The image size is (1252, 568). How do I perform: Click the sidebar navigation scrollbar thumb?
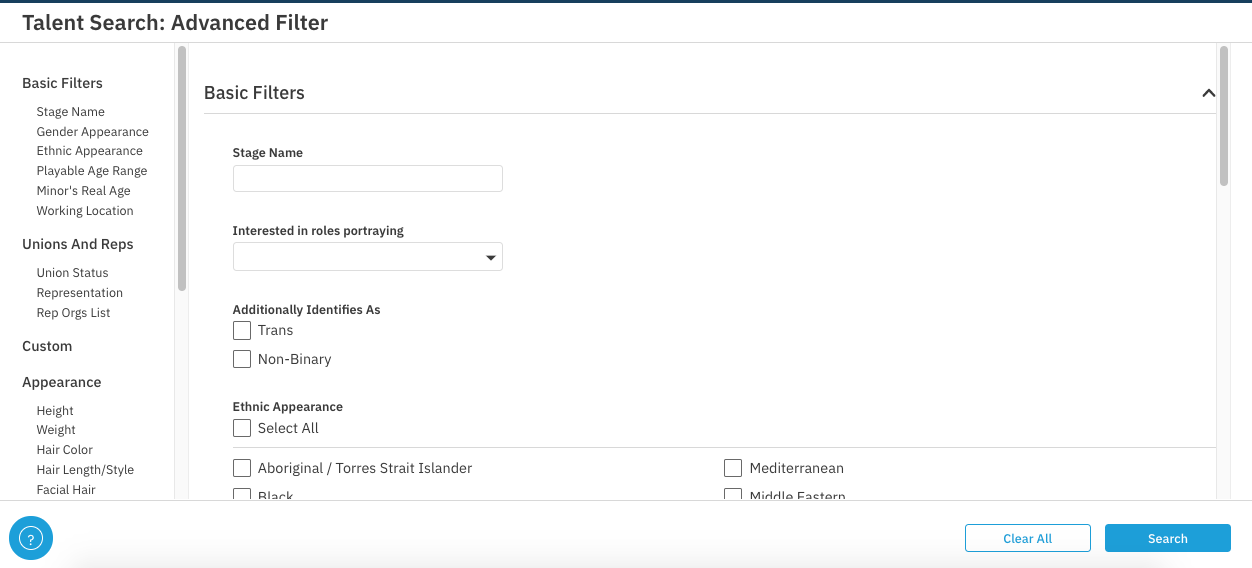(182, 168)
